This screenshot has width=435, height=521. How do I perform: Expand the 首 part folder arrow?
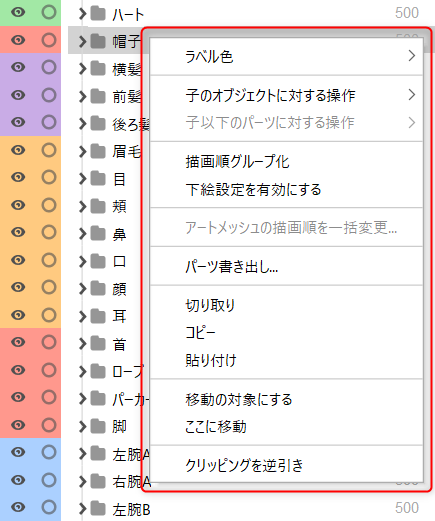pos(82,344)
